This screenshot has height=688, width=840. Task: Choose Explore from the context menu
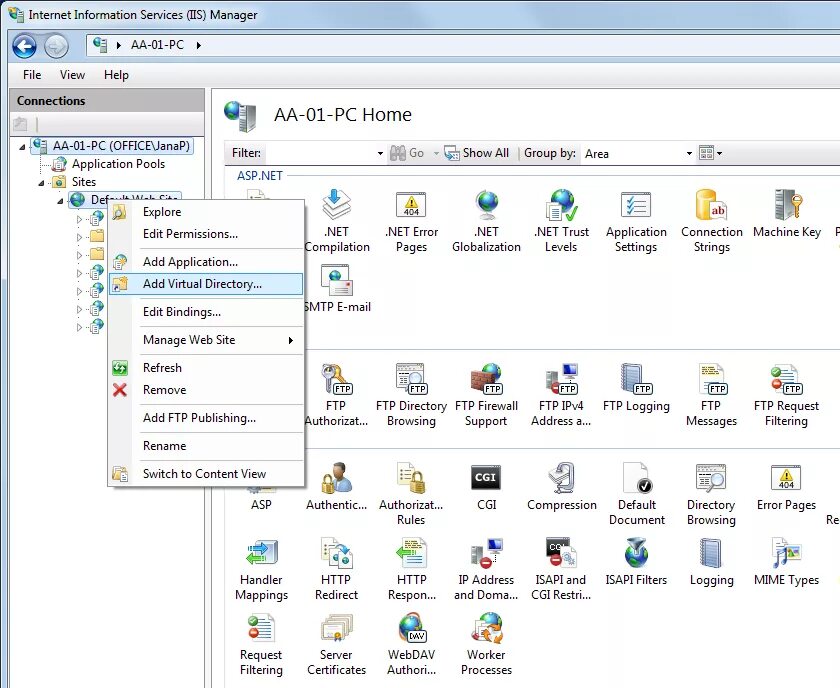(x=206, y=212)
